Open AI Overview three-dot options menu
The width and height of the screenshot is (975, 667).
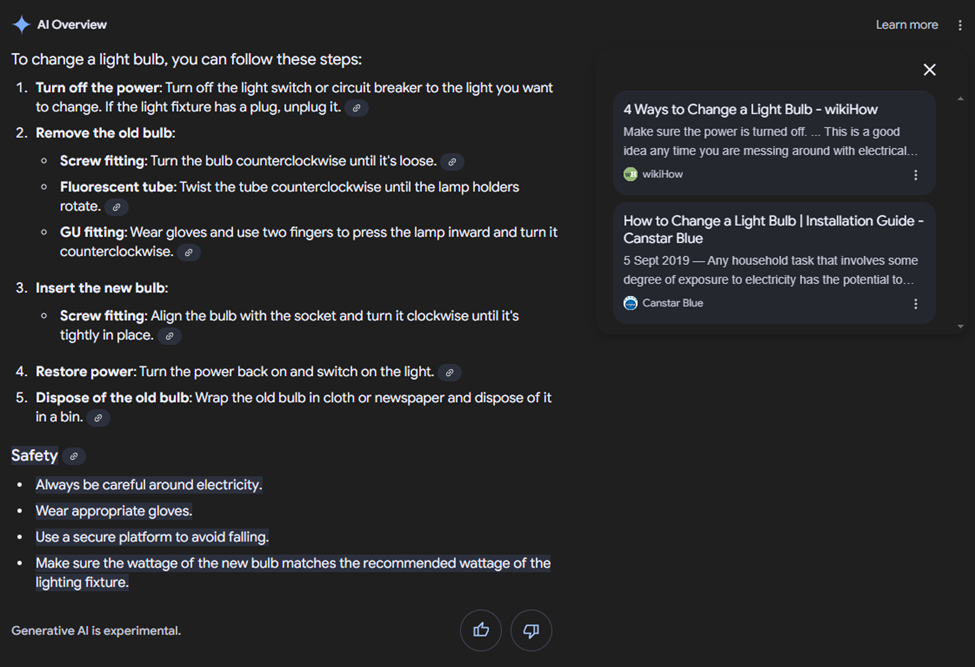coord(959,25)
